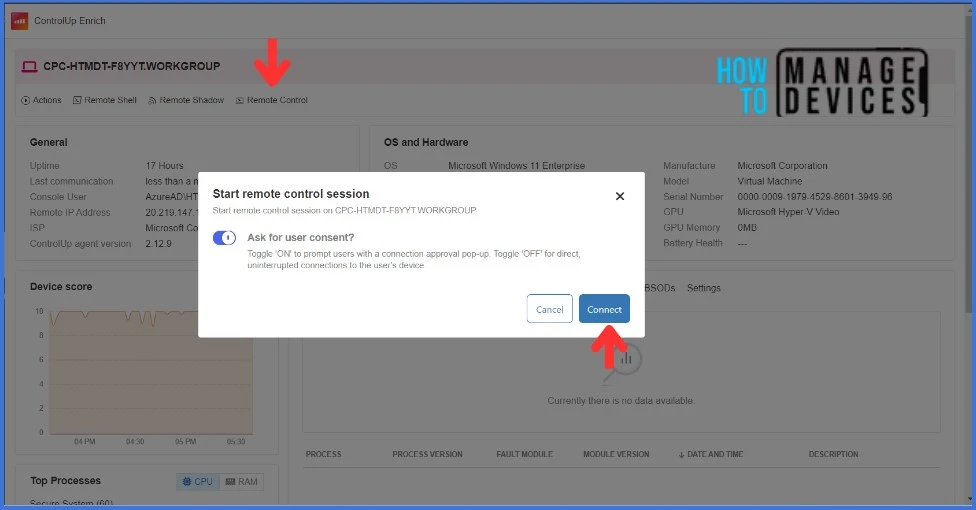The height and width of the screenshot is (510, 976).
Task: Click the PROCESS column header
Action: 323,454
